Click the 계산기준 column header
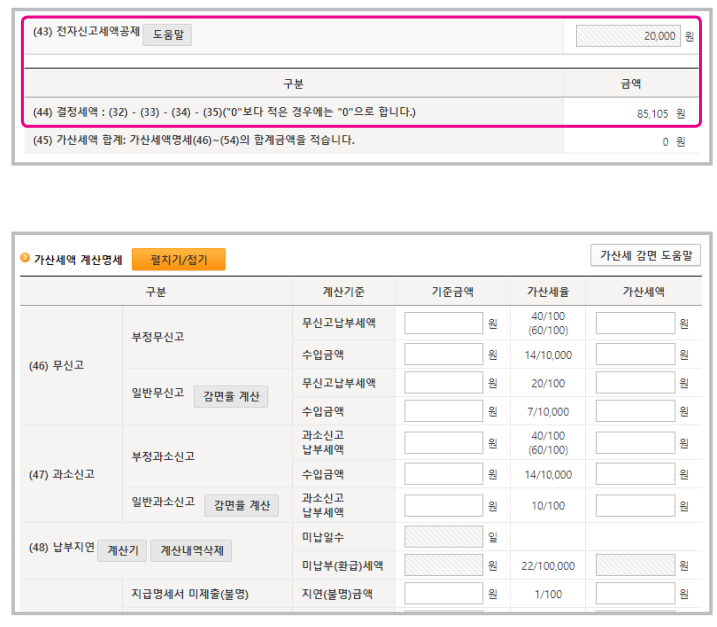 click(x=343, y=291)
